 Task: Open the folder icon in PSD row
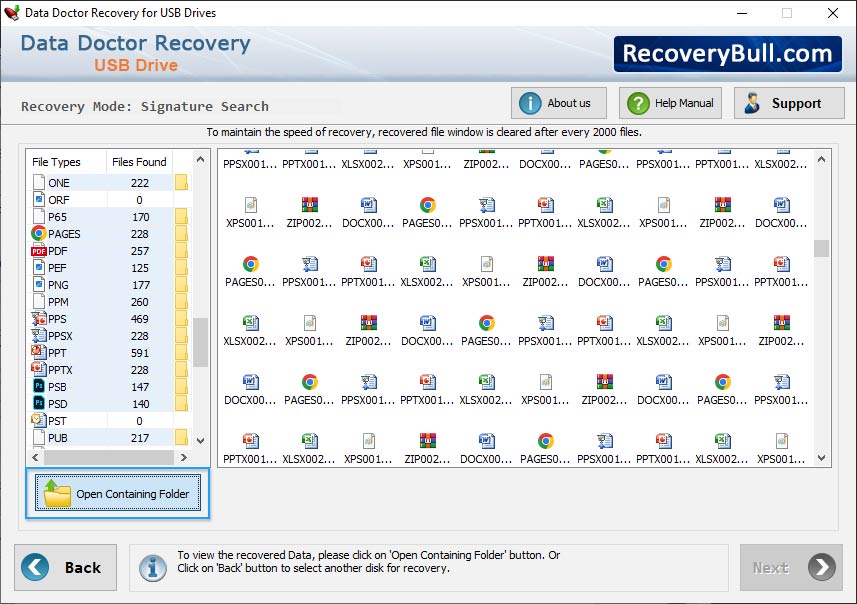tap(181, 403)
